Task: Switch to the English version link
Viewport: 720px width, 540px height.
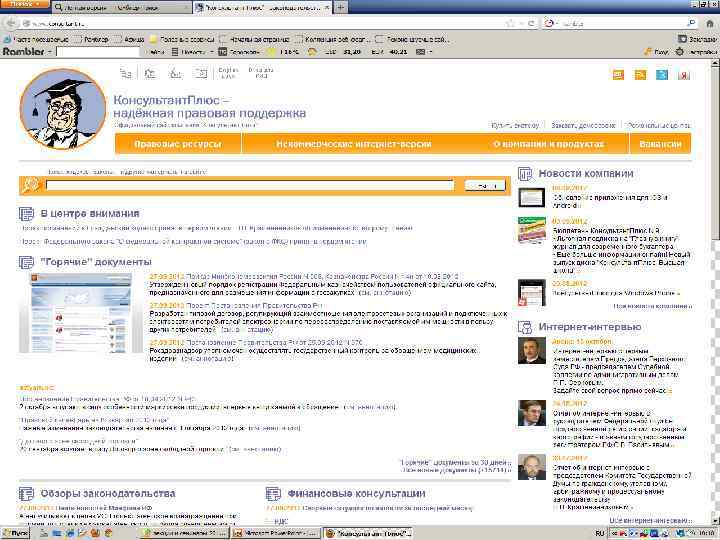Action: tap(228, 73)
